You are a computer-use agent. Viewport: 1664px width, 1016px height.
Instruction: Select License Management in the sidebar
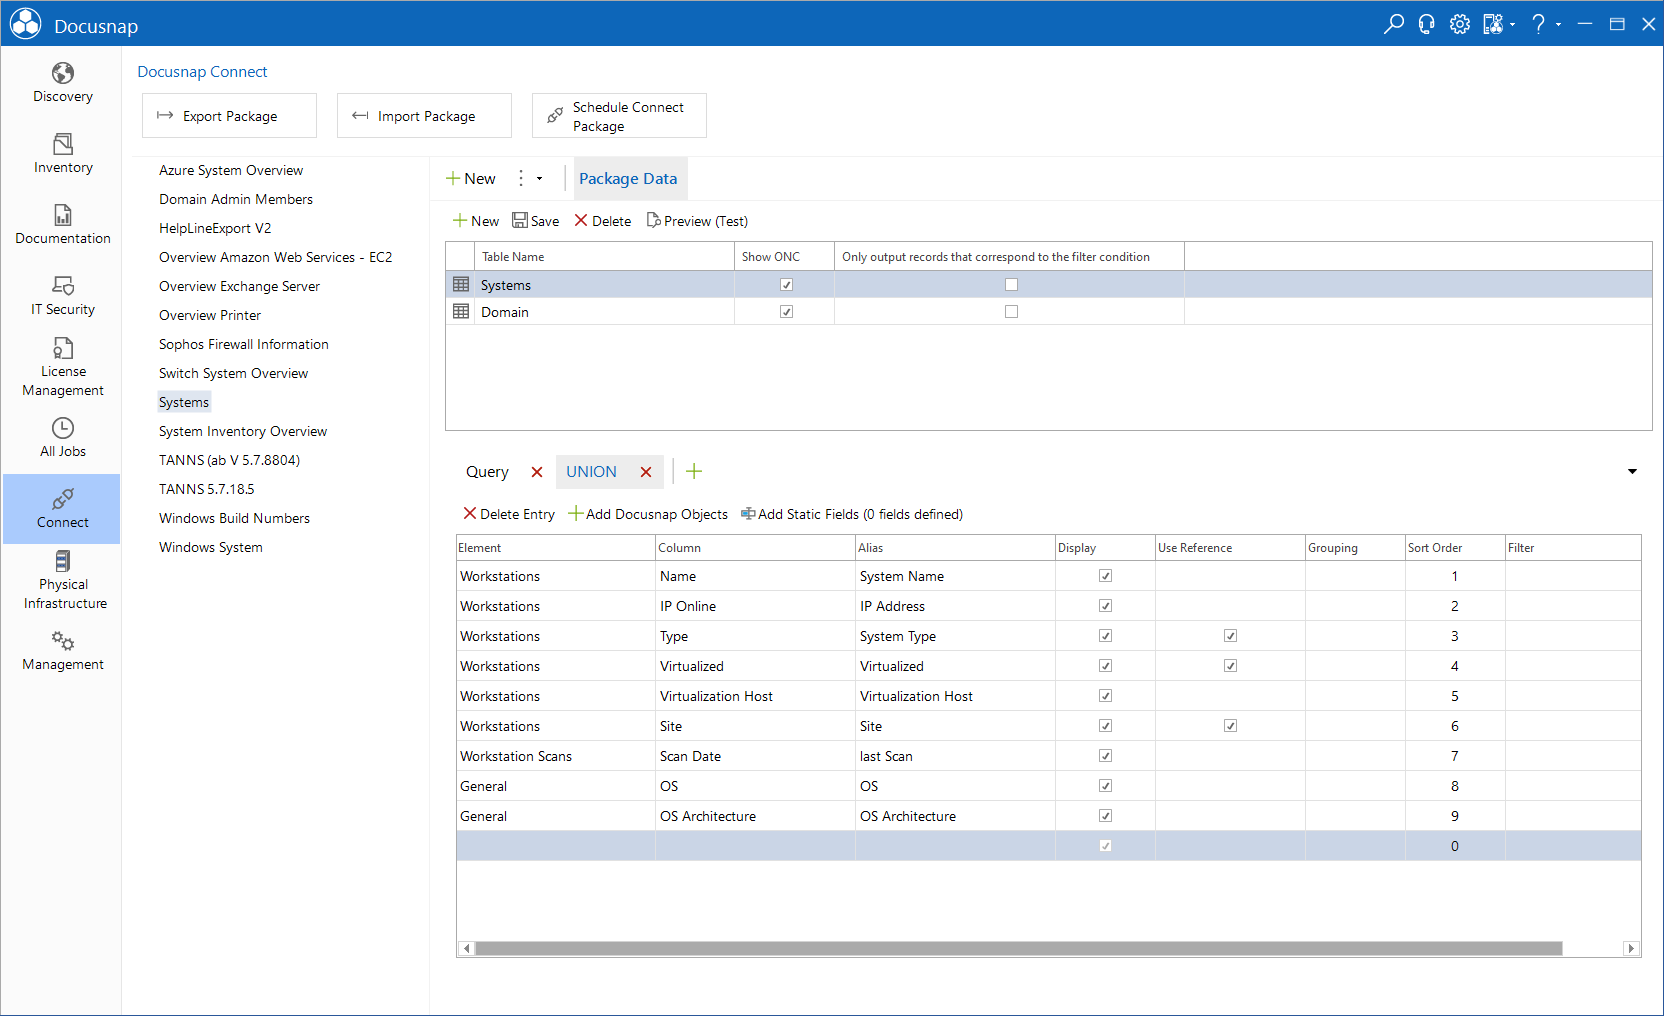(62, 368)
